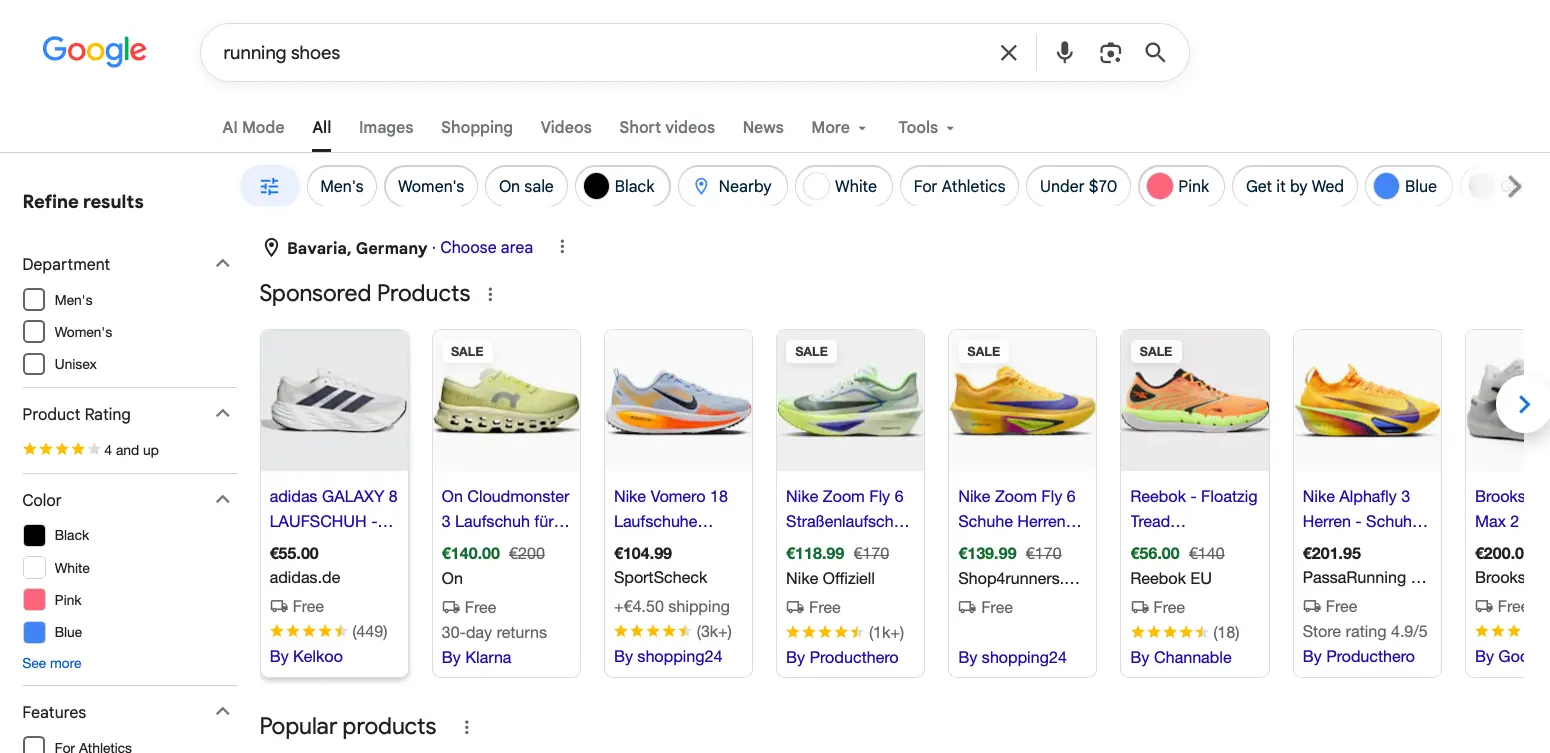Click the truck icon on the Reebok Floatzig card
Image resolution: width=1550 pixels, height=753 pixels.
[x=1140, y=607]
